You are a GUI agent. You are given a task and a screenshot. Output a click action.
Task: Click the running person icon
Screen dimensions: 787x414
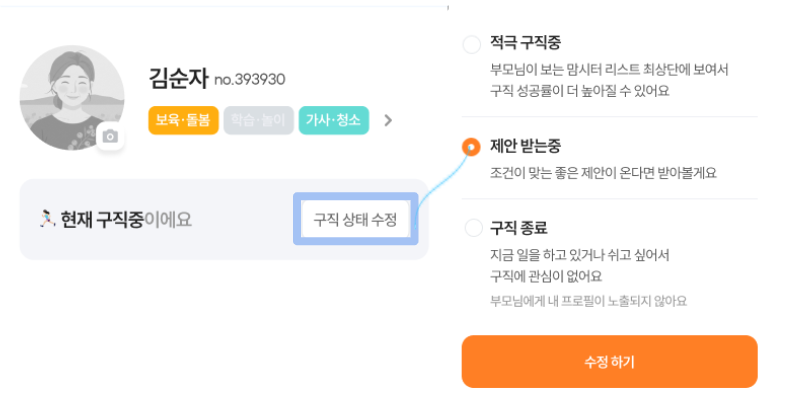coord(45,219)
